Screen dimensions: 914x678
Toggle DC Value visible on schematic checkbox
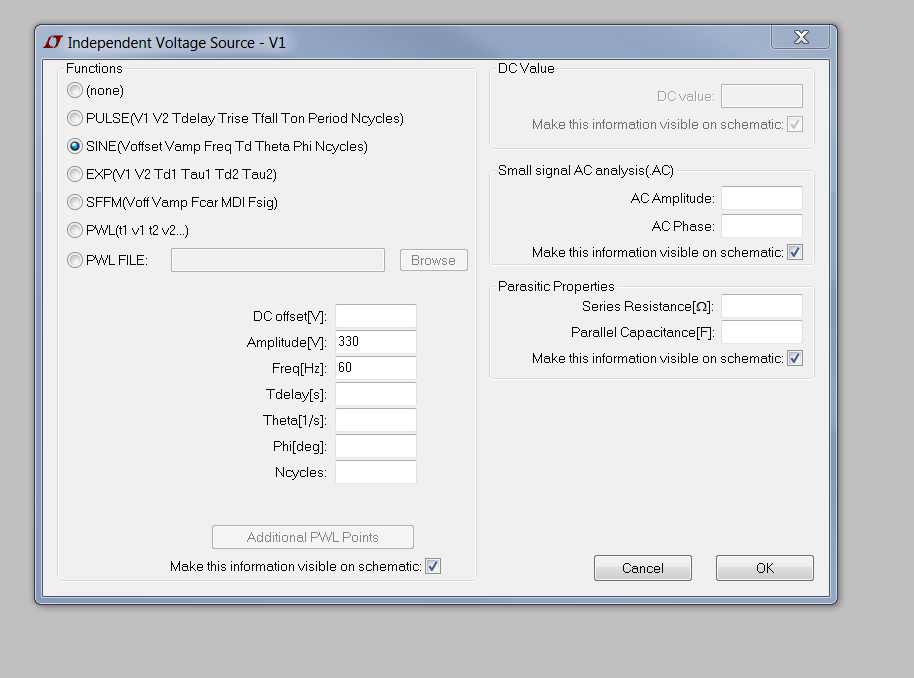click(795, 124)
